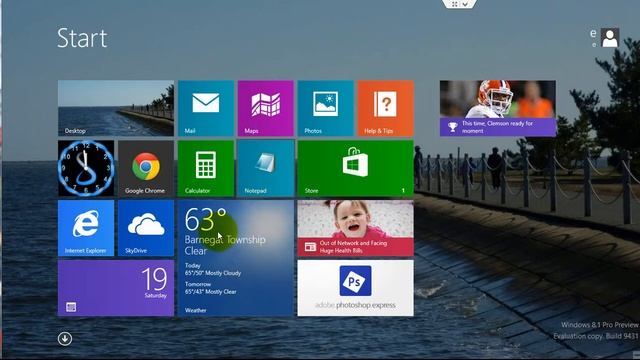
Task: Click the user account name "e"
Action: click(593, 33)
